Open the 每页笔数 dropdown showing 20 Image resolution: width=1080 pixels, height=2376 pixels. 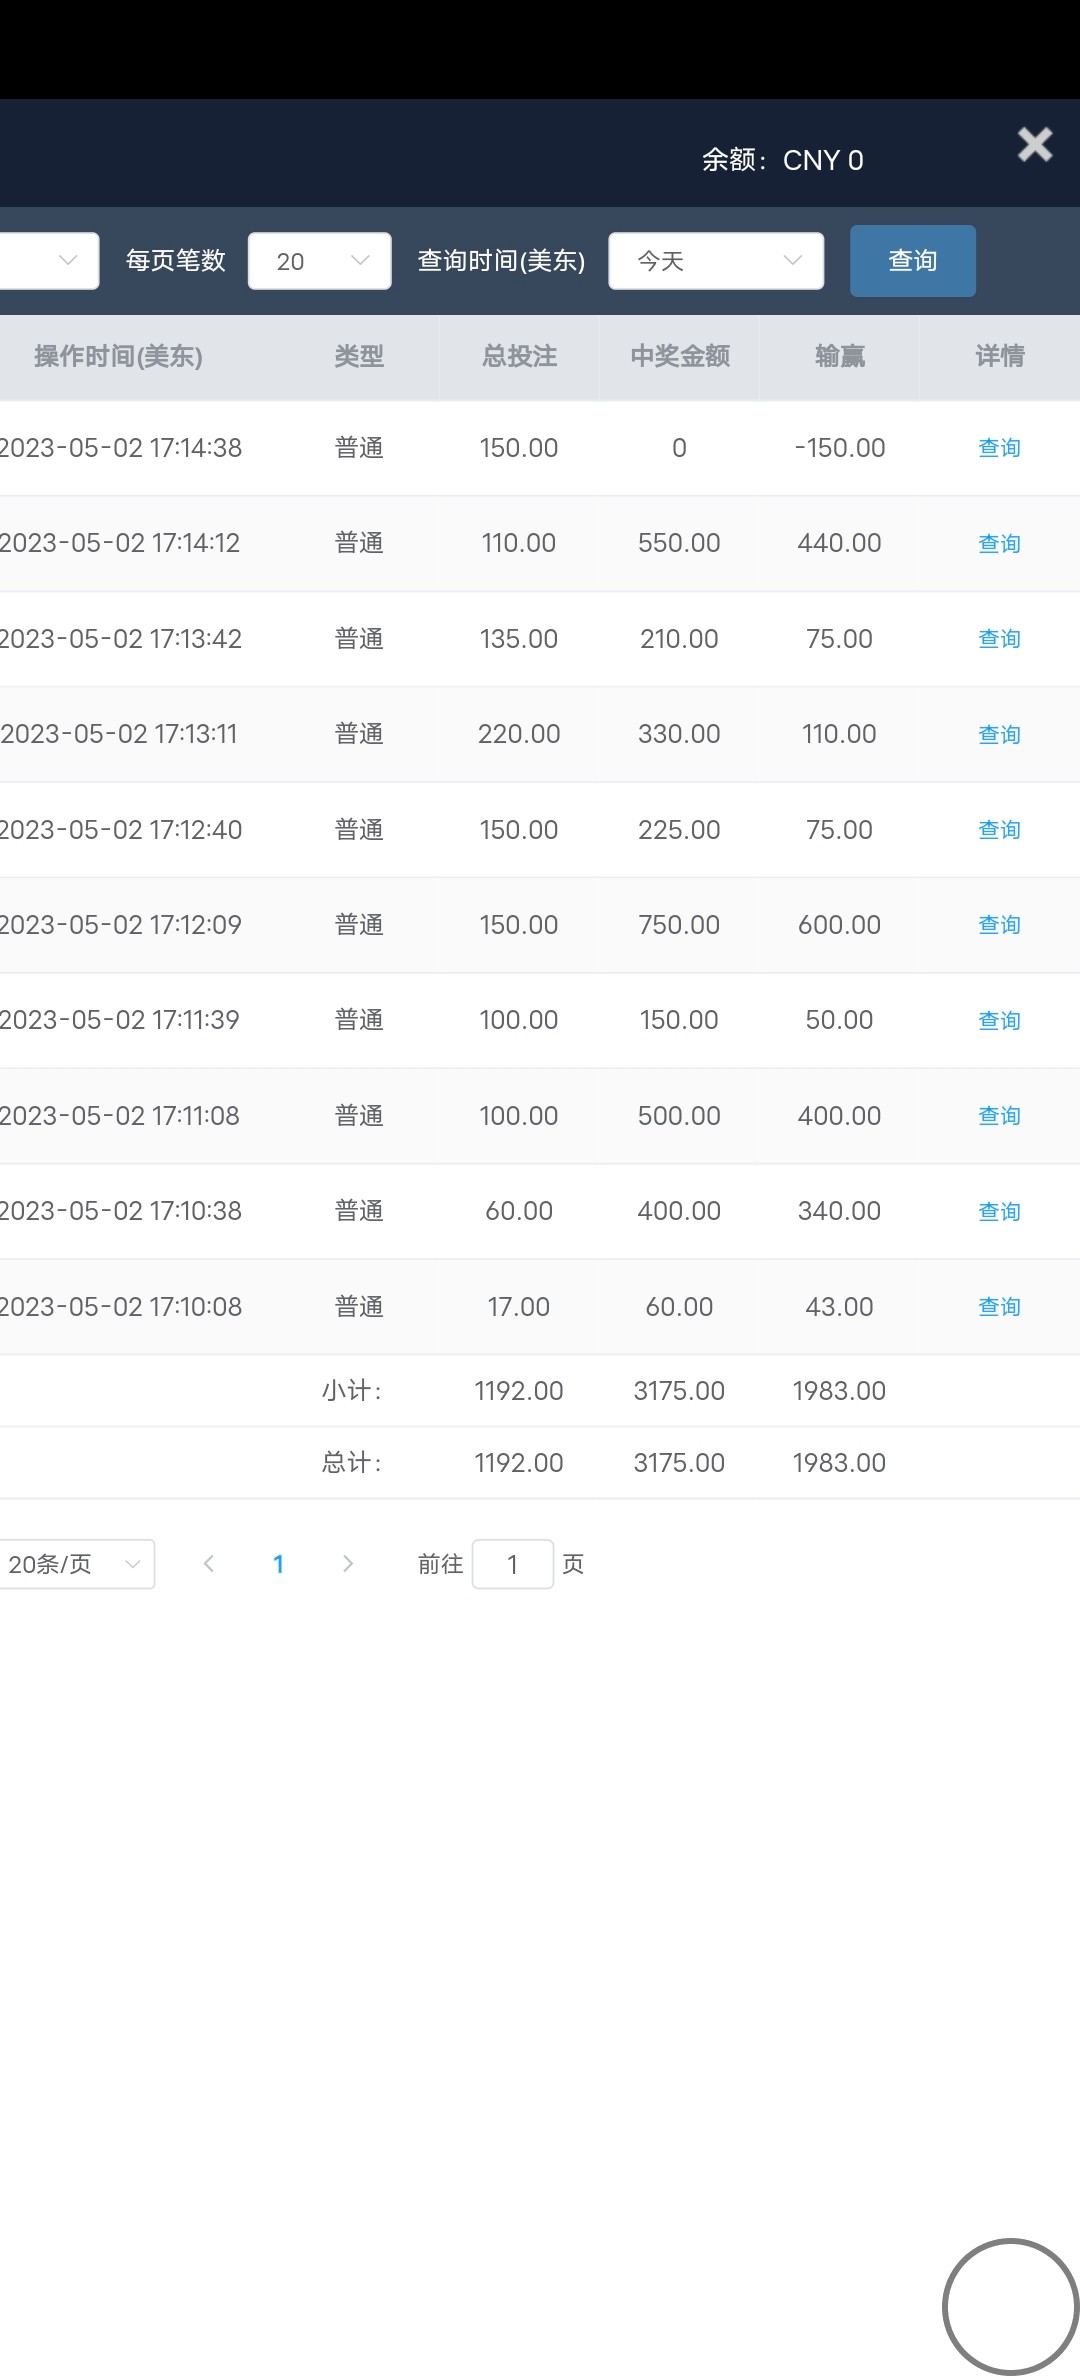point(319,261)
